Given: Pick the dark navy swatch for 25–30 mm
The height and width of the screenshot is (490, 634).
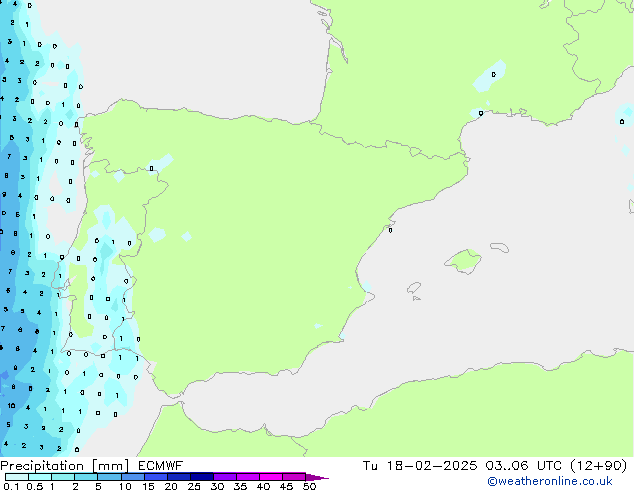Looking at the screenshot, I should pyautogui.click(x=202, y=477).
